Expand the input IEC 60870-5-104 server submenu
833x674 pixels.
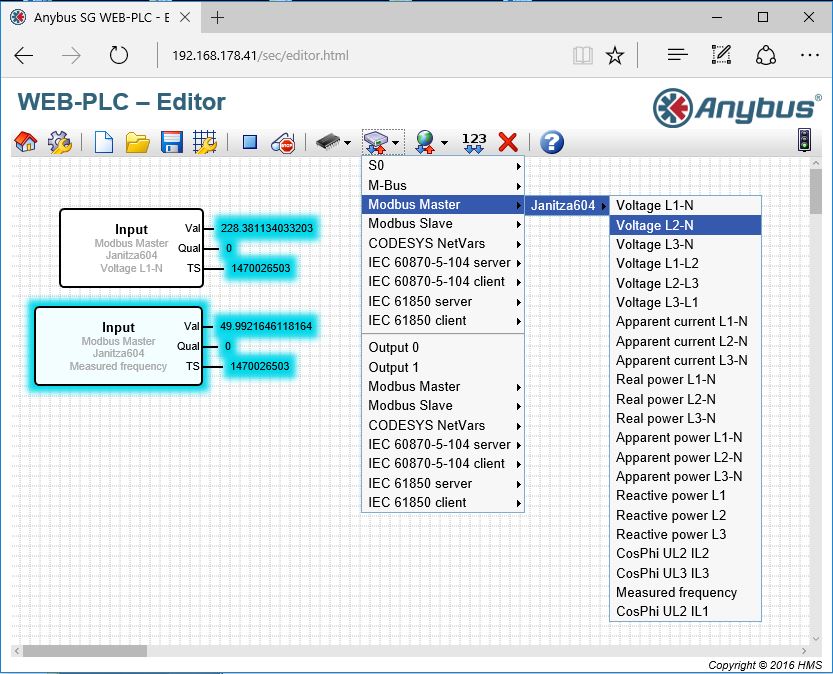pos(443,262)
